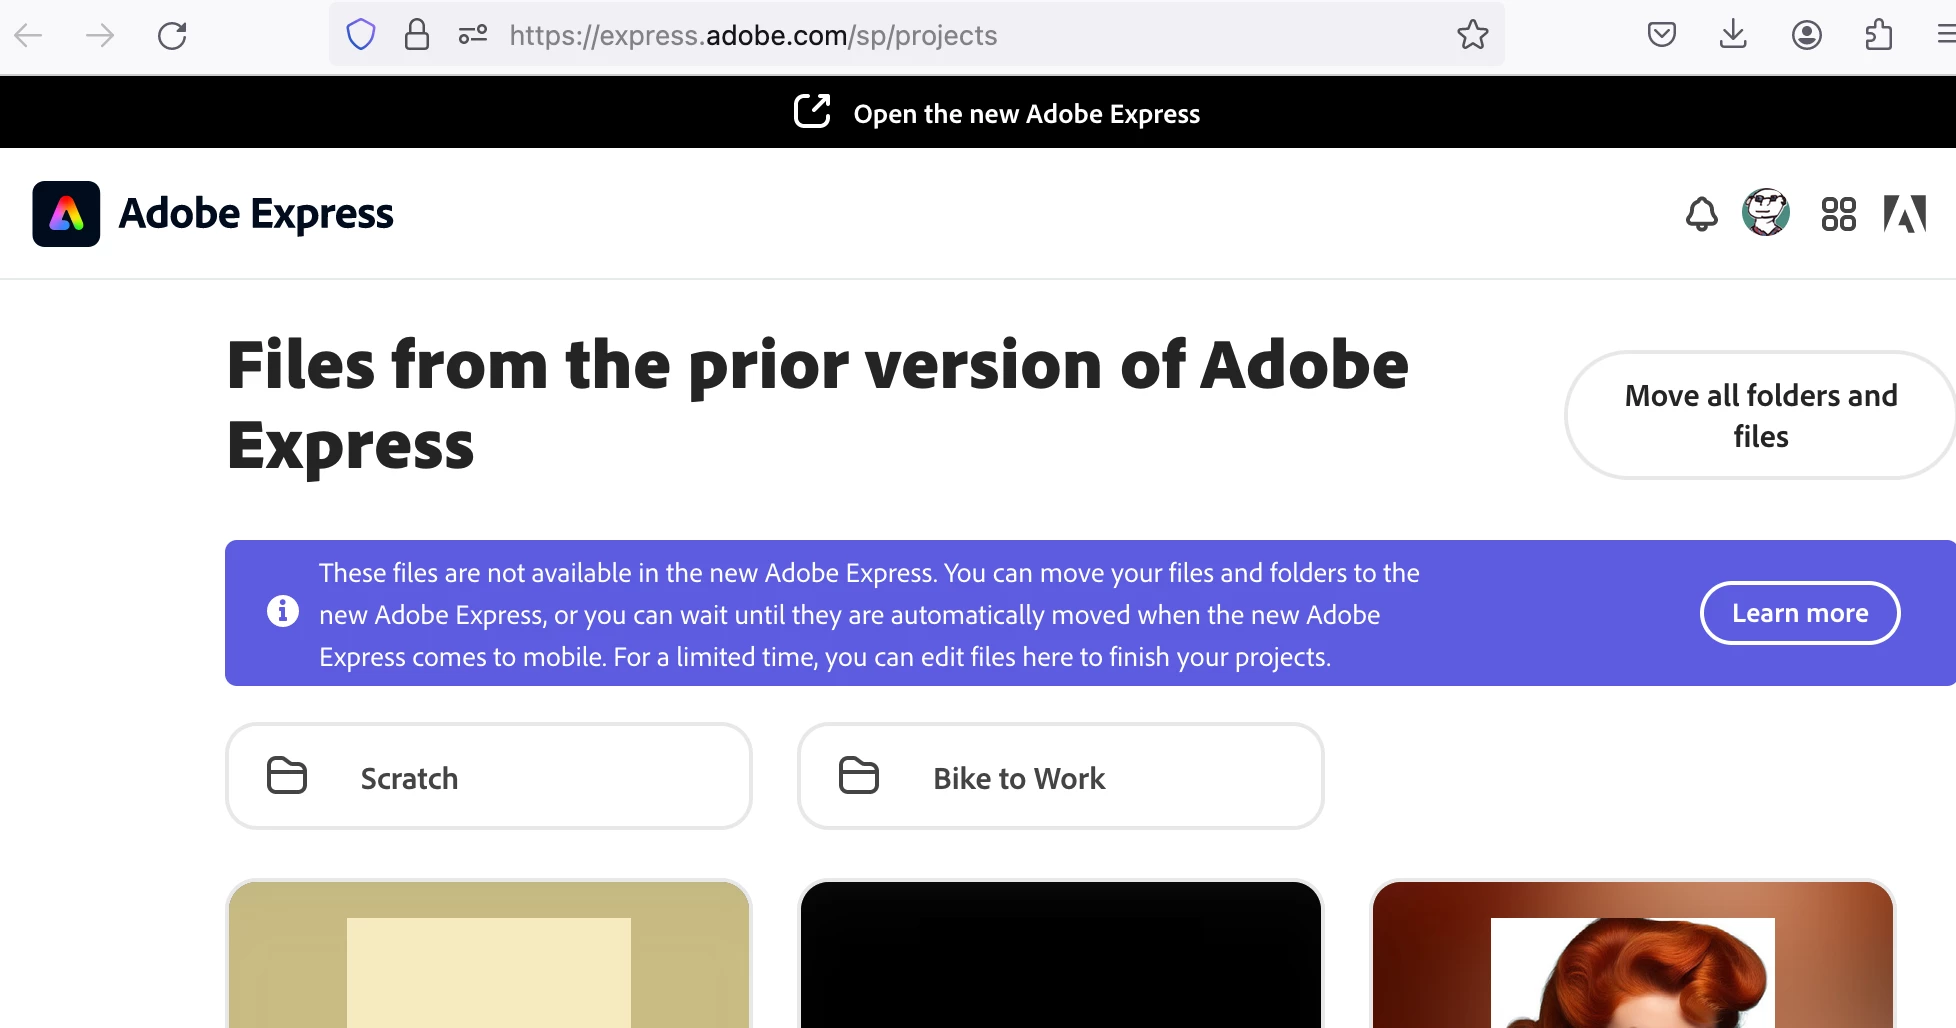This screenshot has height=1028, width=1956.
Task: Open the site permissions icon in address bar
Action: [473, 35]
